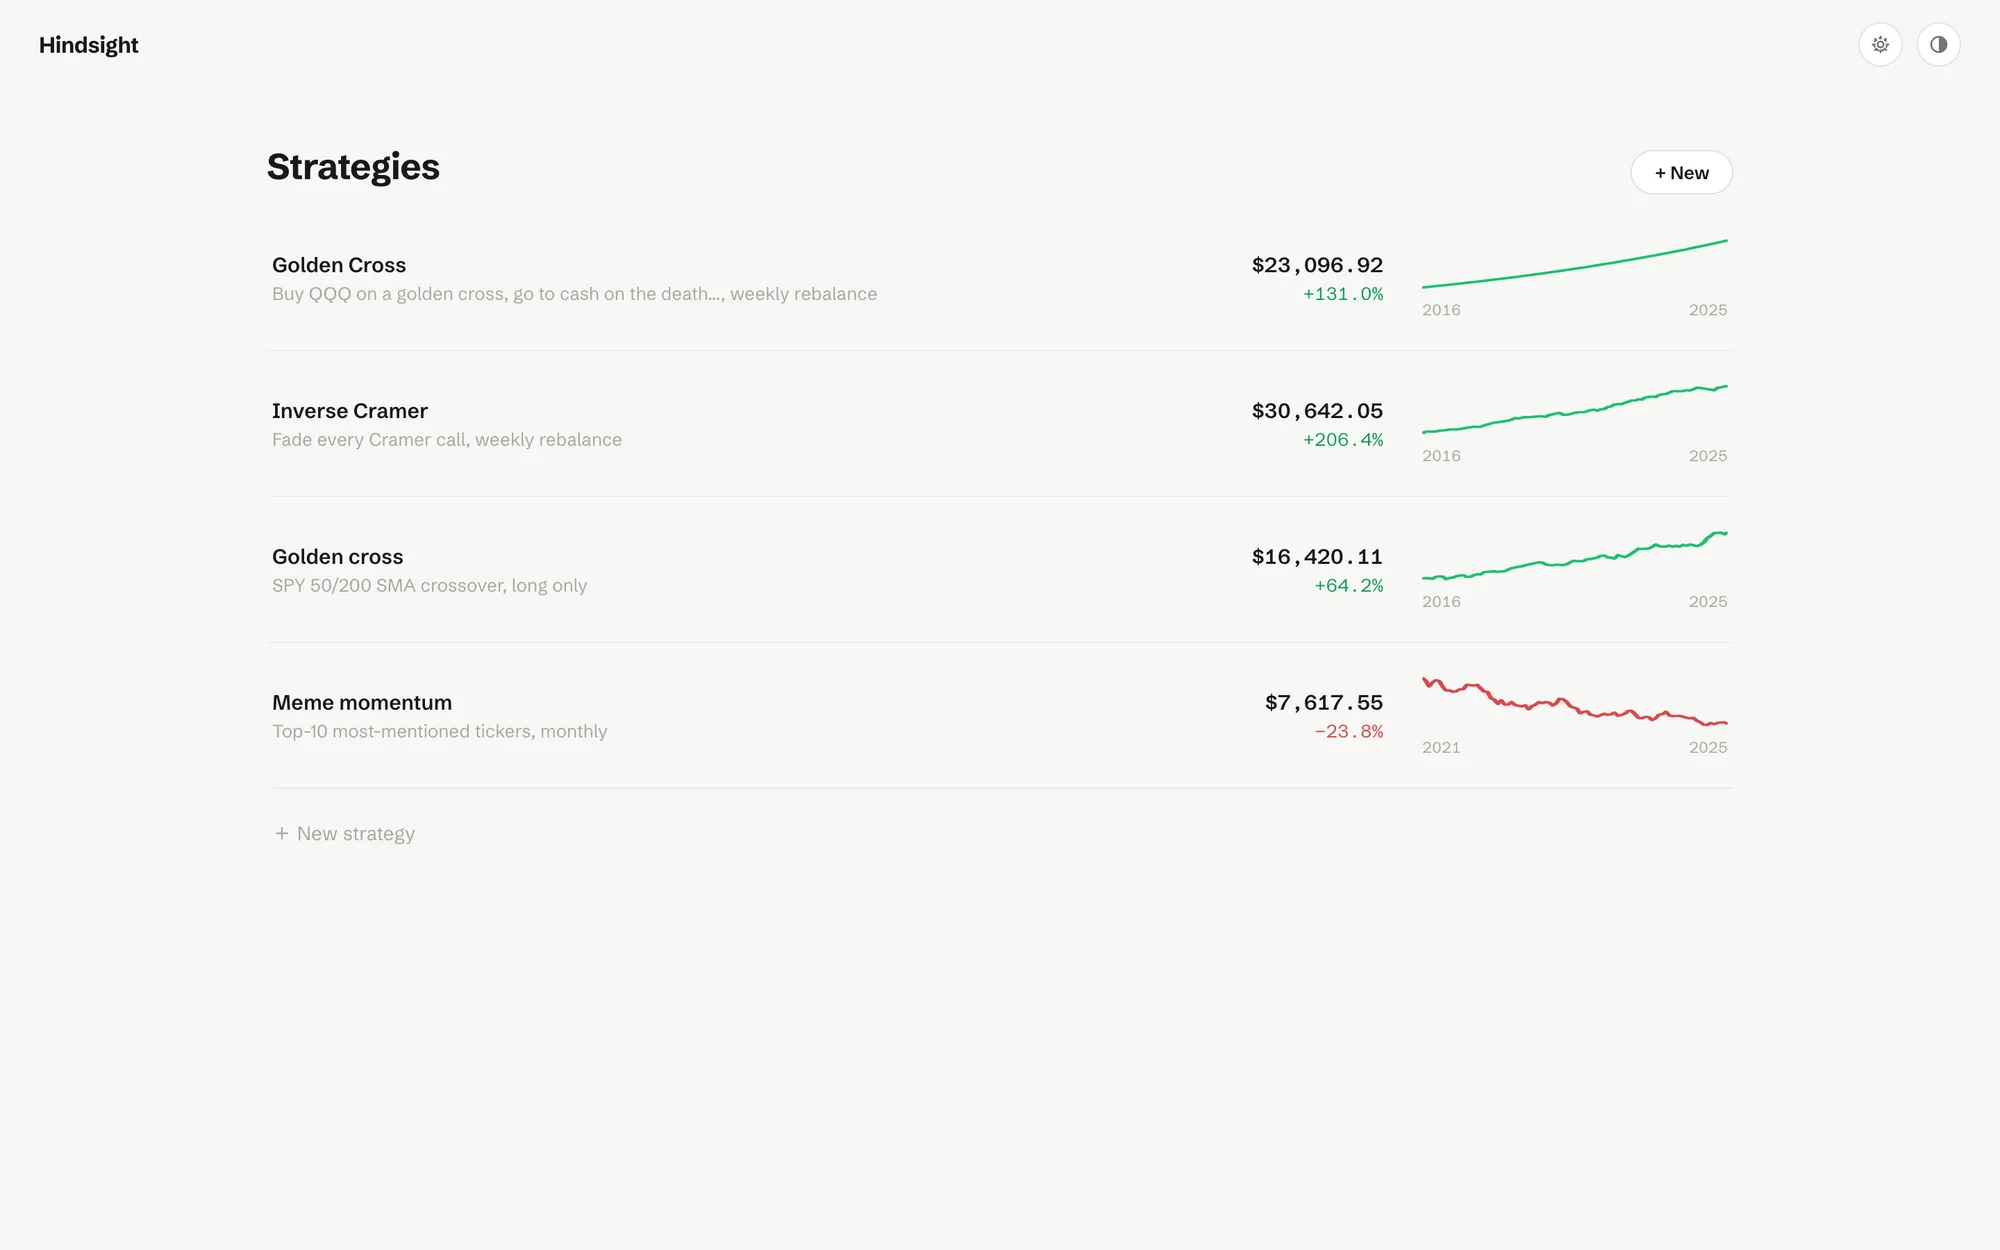The height and width of the screenshot is (1250, 2000).
Task: Toggle dark mode with the contrast icon
Action: pos(1938,44)
